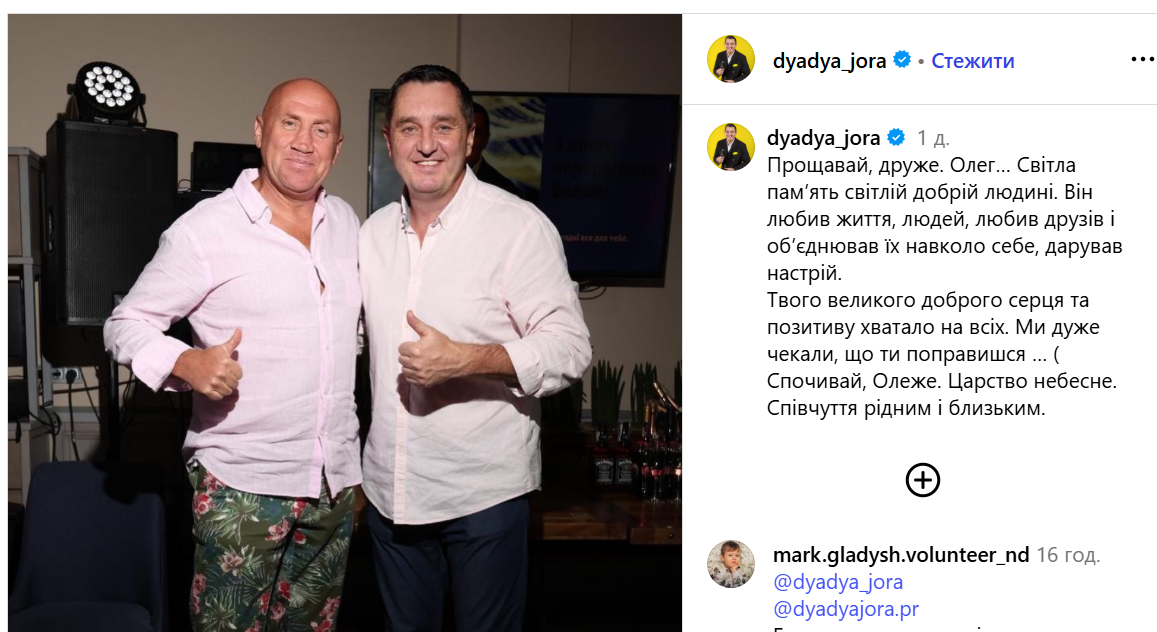Load more comments with the plus circle
Image resolution: width=1157 pixels, height=632 pixels.
click(922, 480)
